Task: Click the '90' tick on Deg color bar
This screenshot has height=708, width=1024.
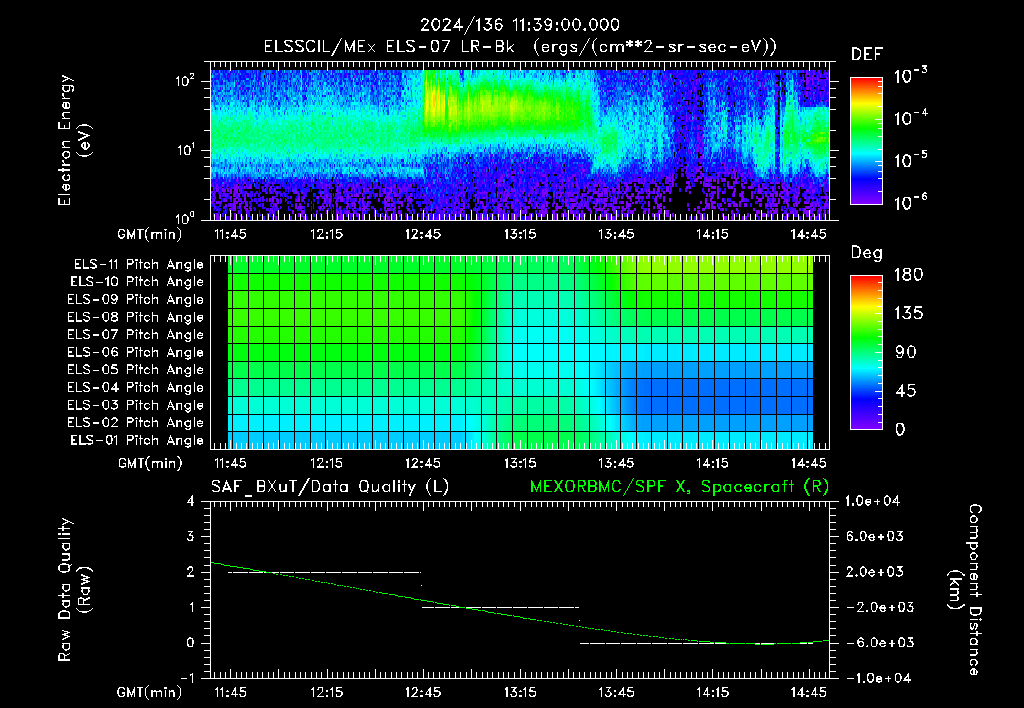Action: point(905,352)
